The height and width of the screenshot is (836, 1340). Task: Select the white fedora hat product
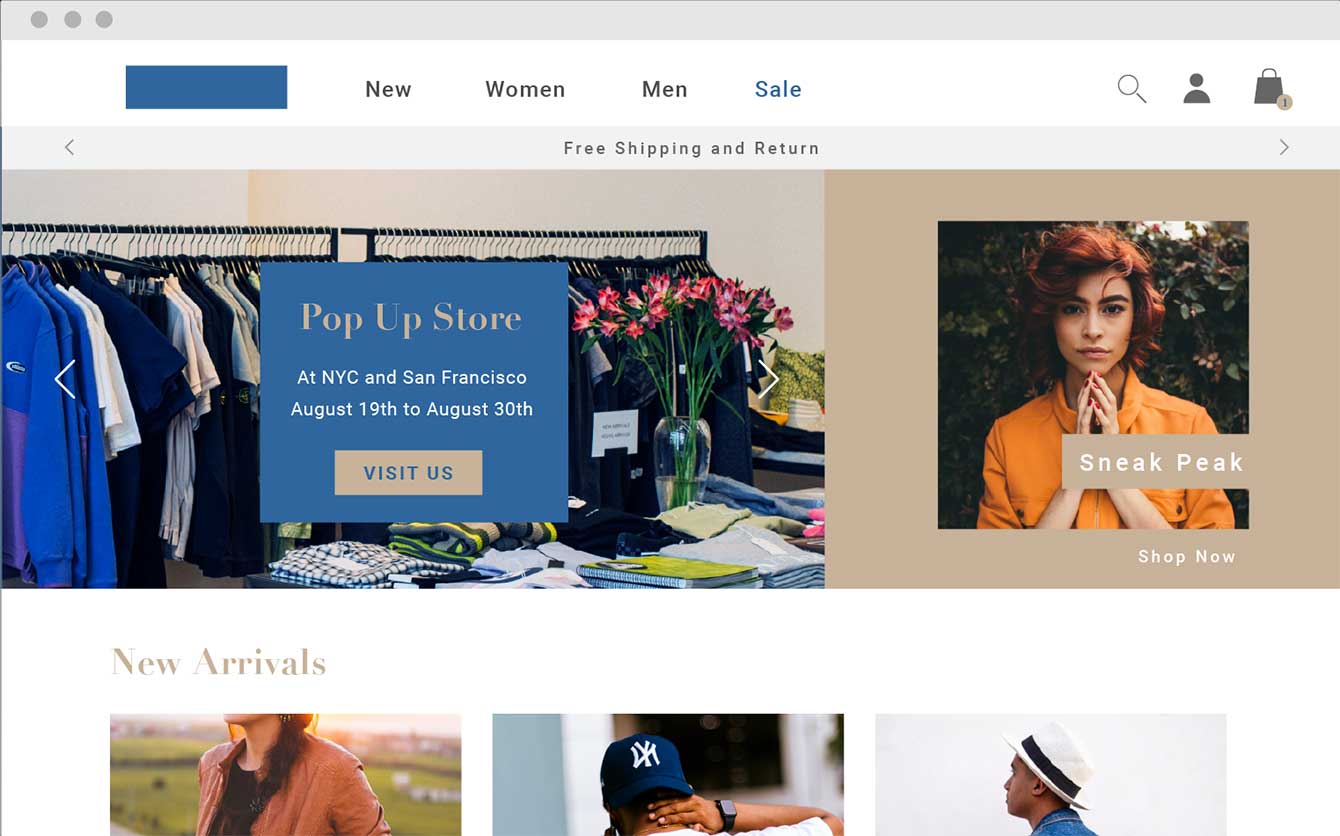coord(1050,774)
